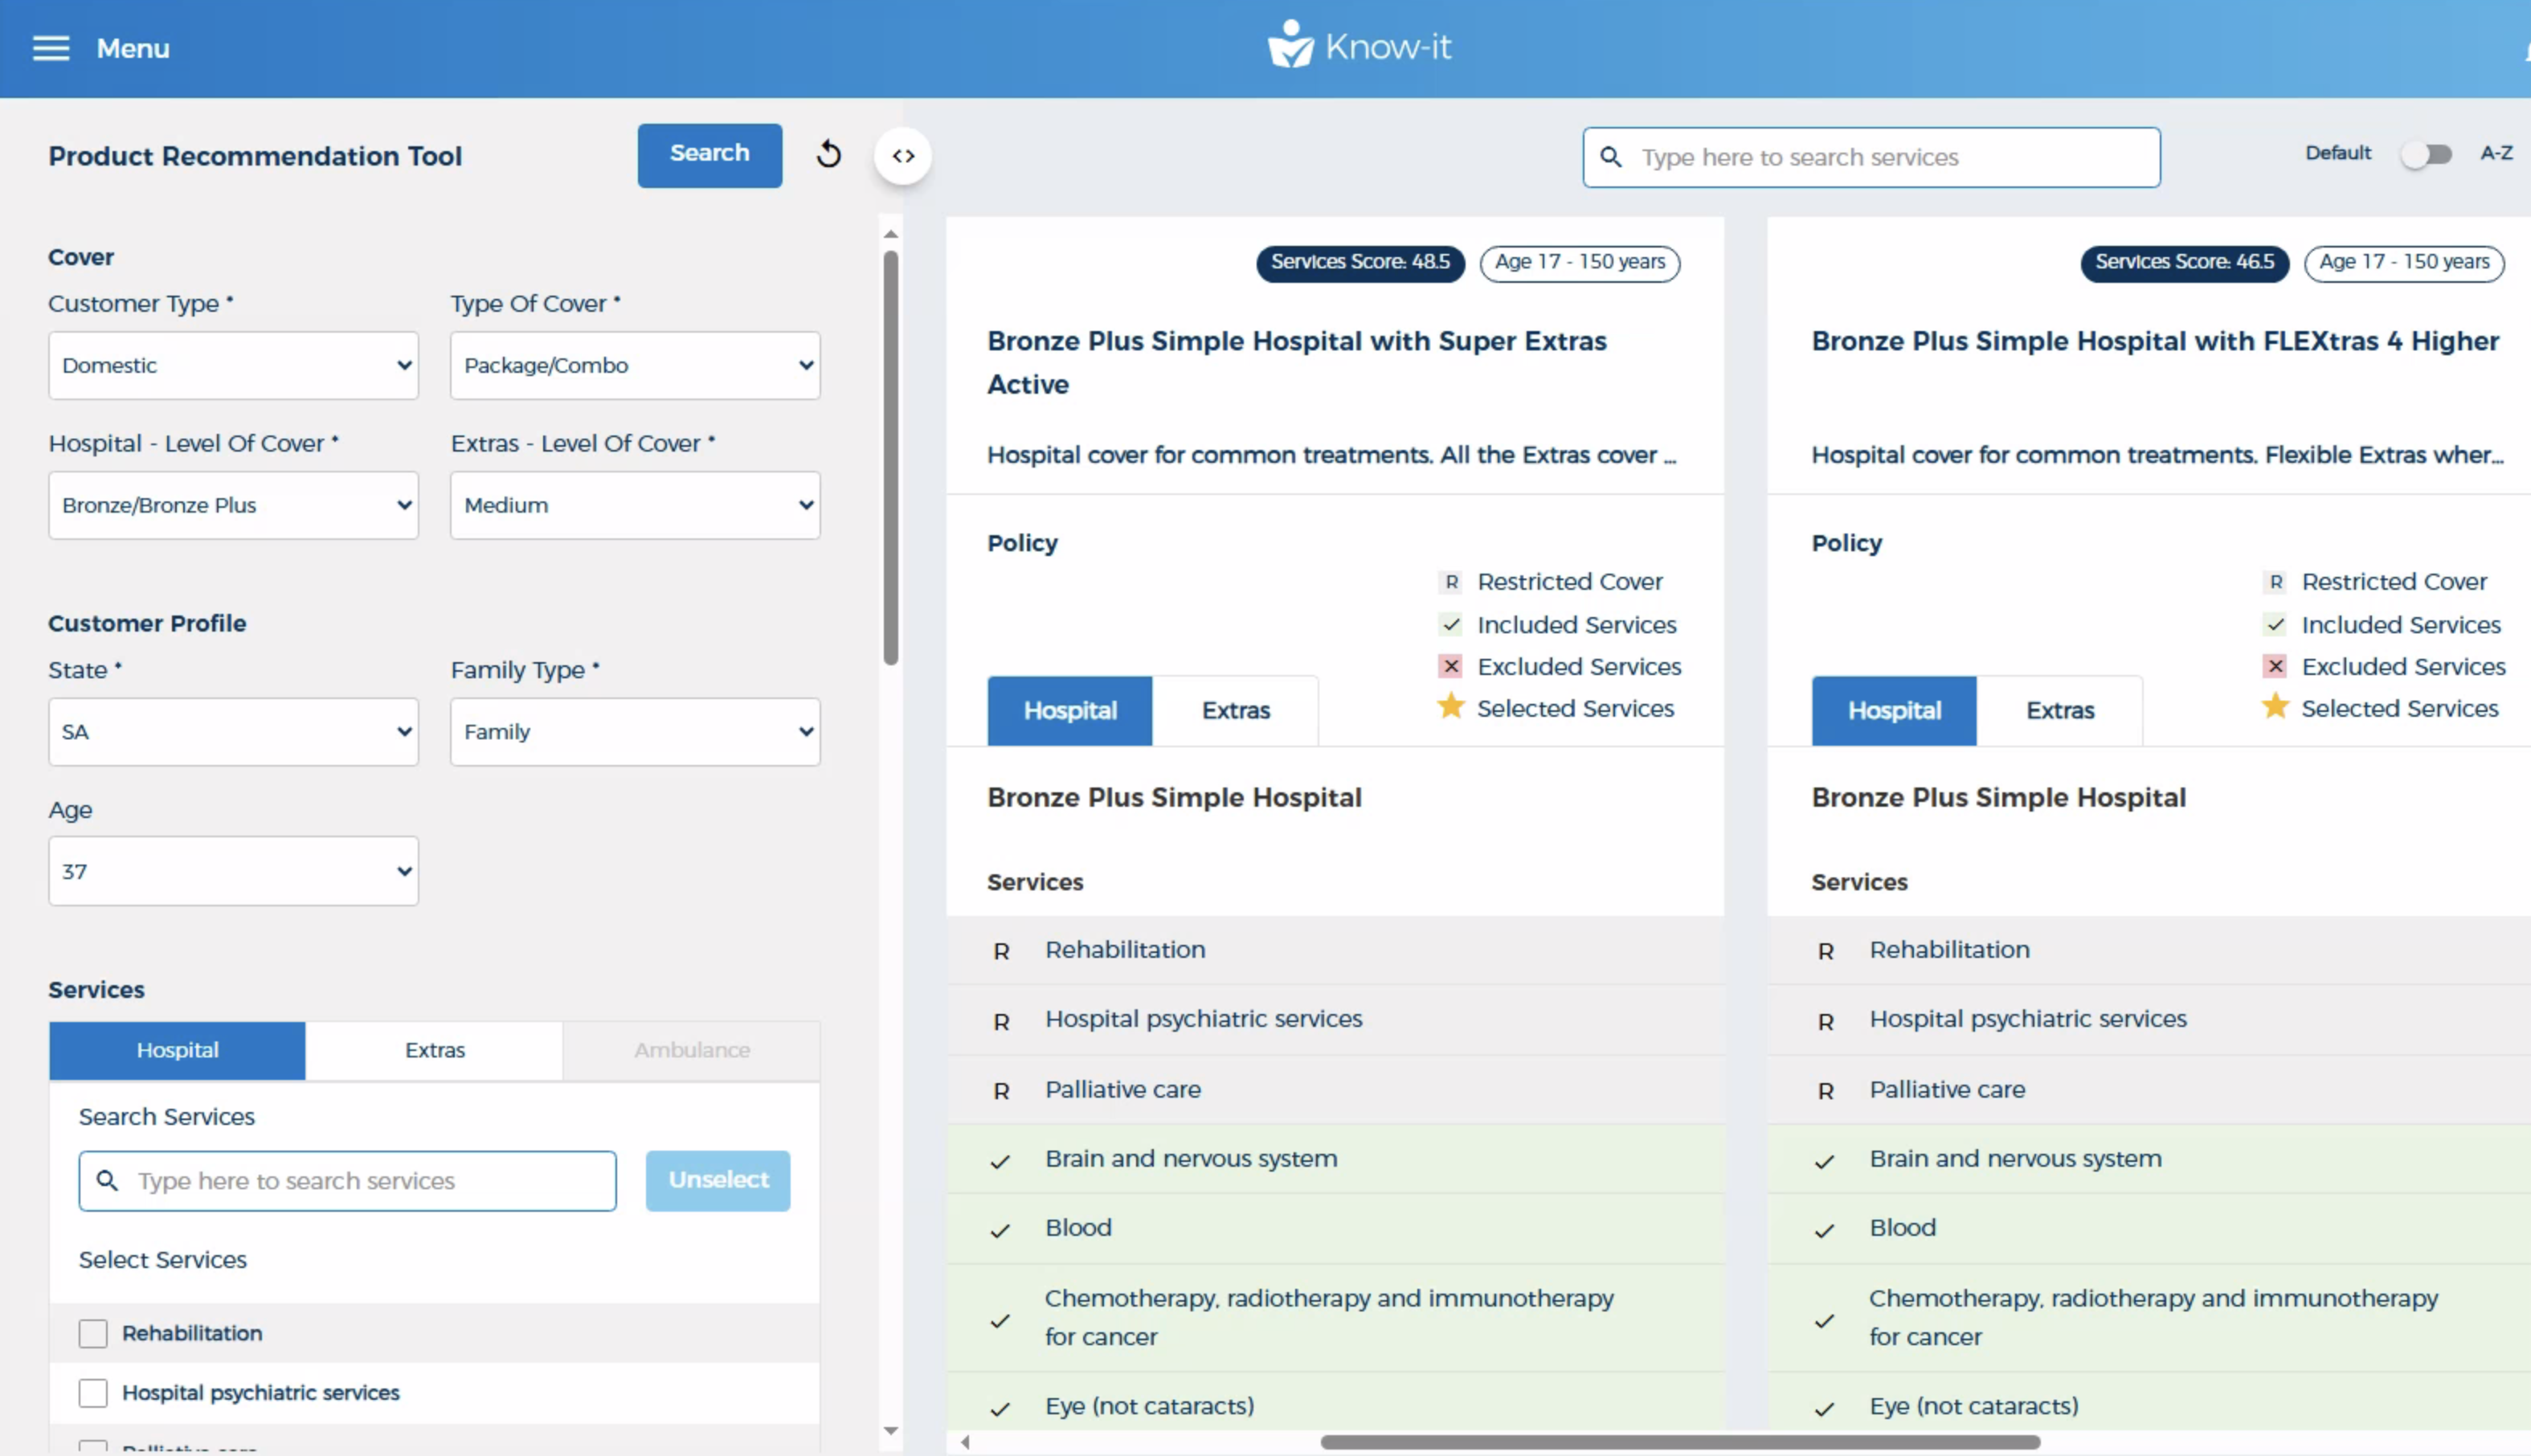Image resolution: width=2531 pixels, height=1456 pixels.
Task: Toggle the Default/A-Z sort switch
Action: pyautogui.click(x=2427, y=154)
